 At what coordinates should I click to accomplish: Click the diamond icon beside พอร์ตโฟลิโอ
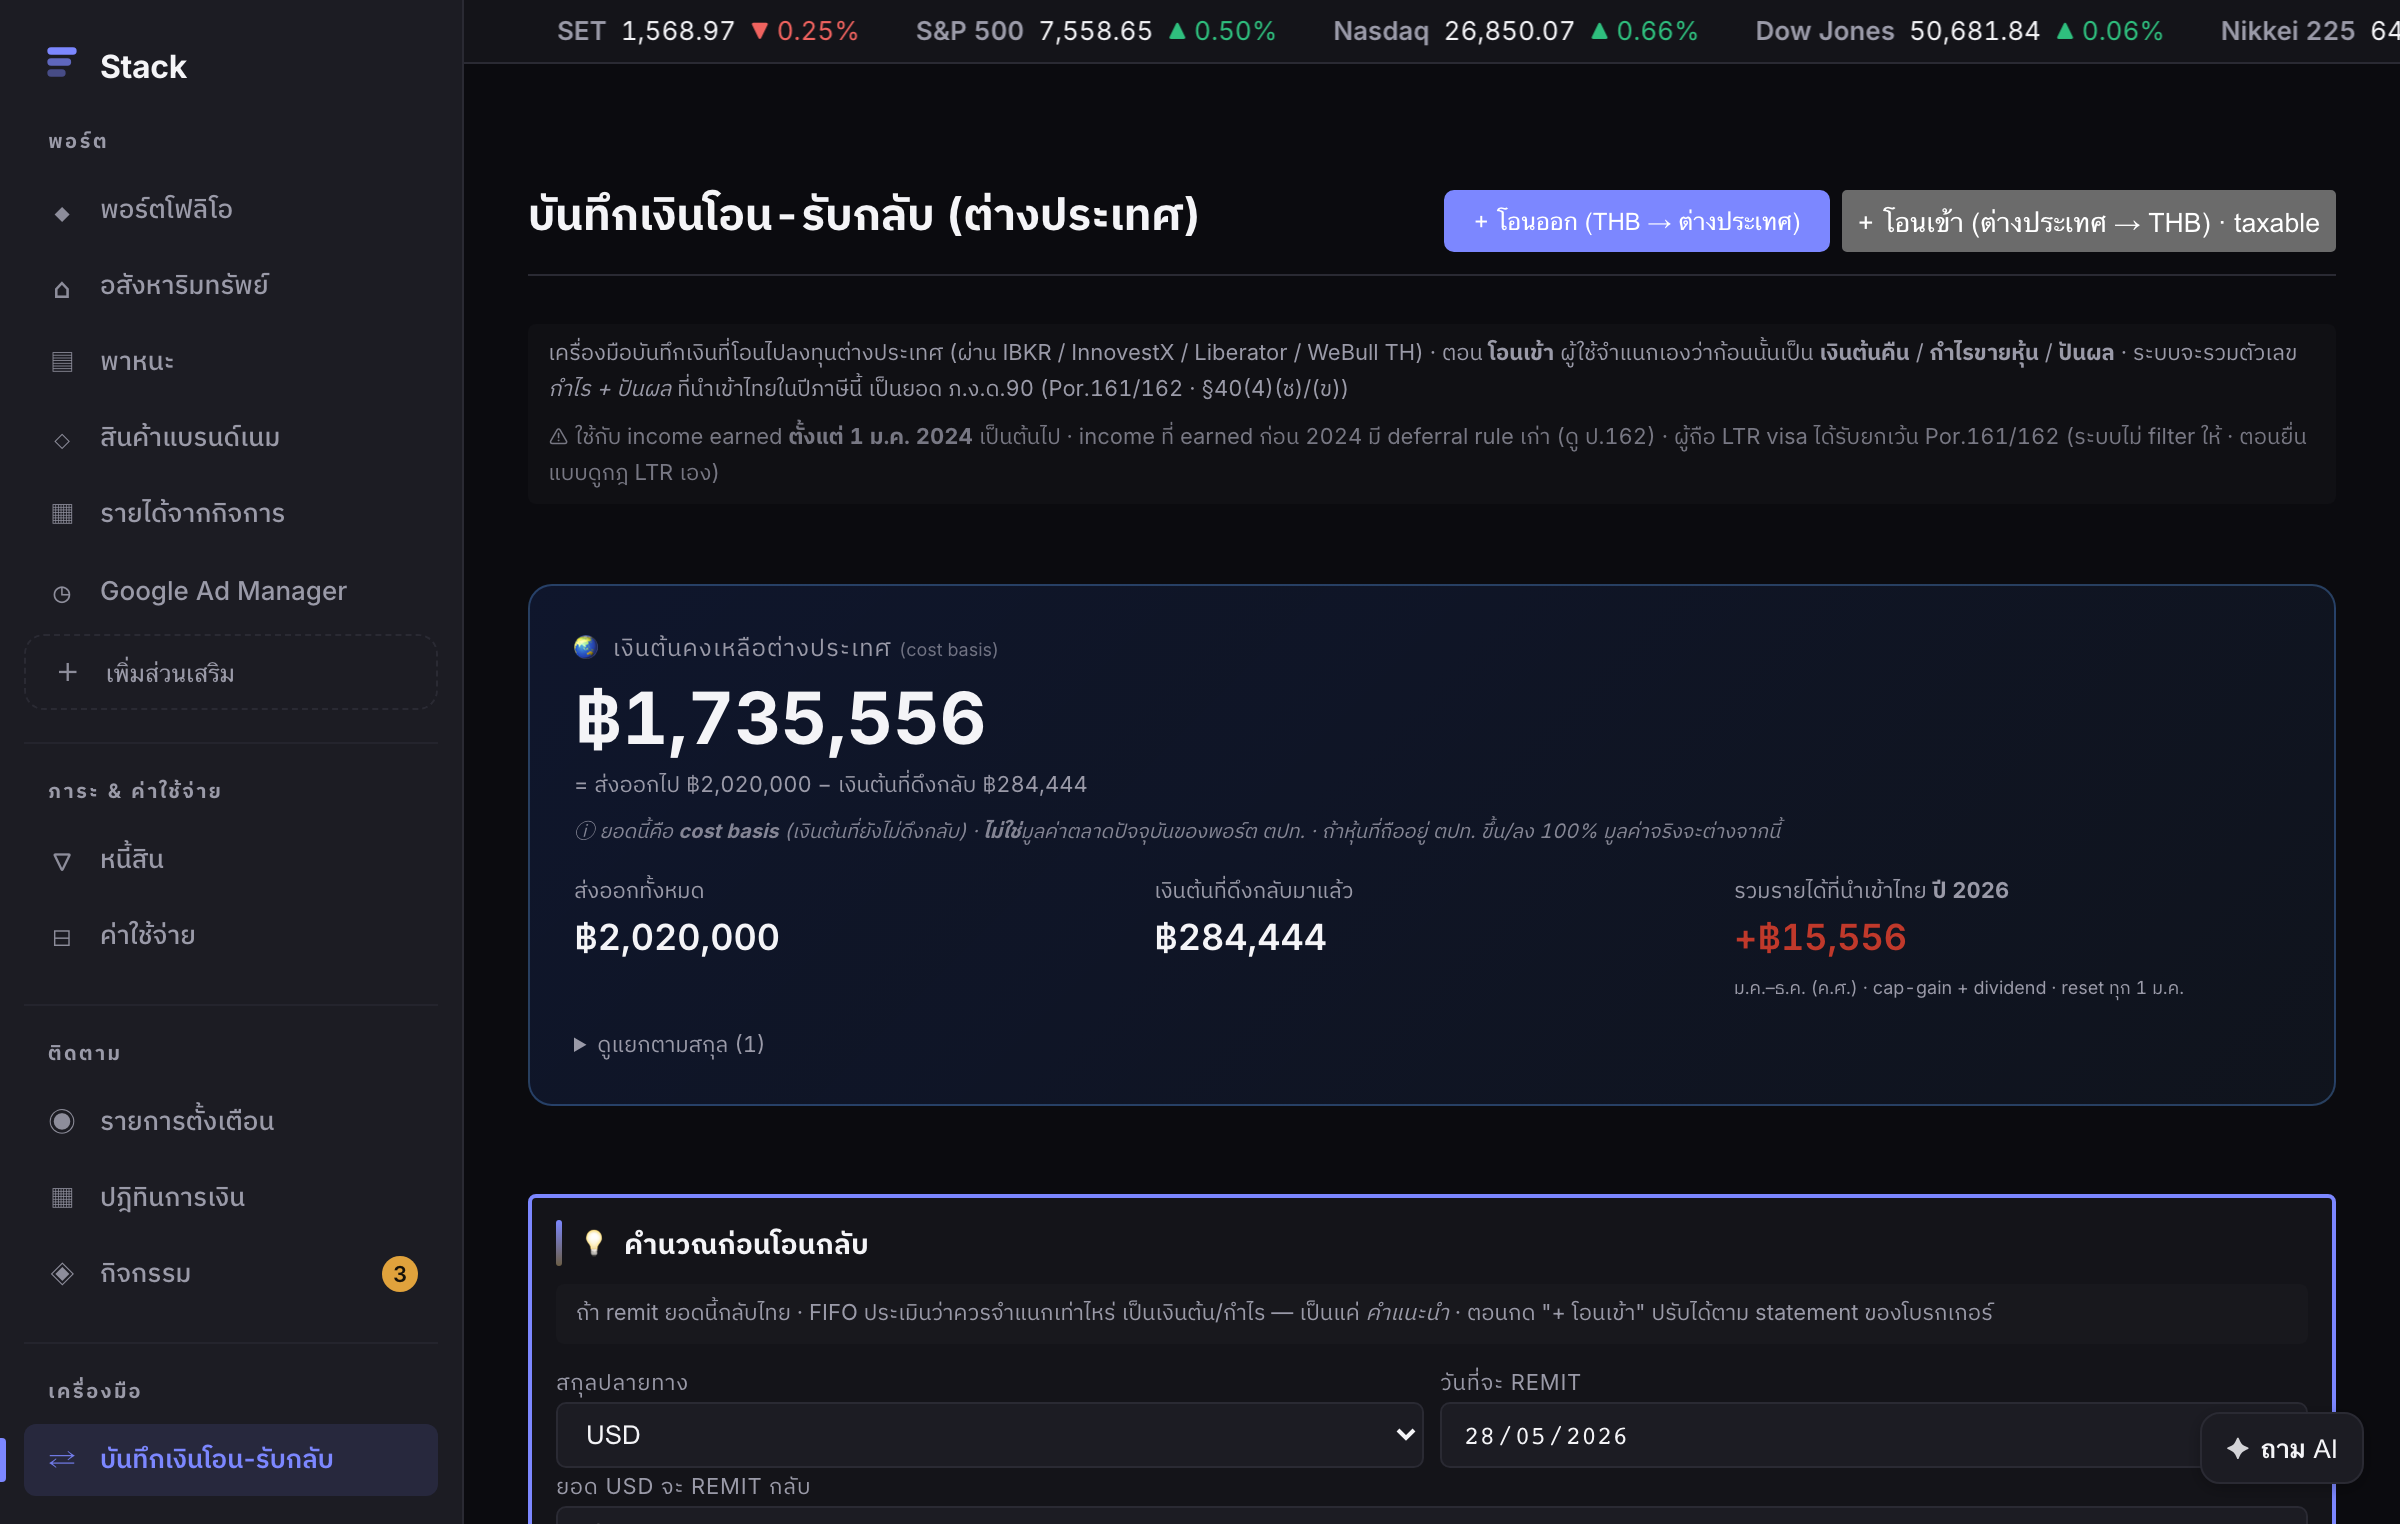coord(62,213)
